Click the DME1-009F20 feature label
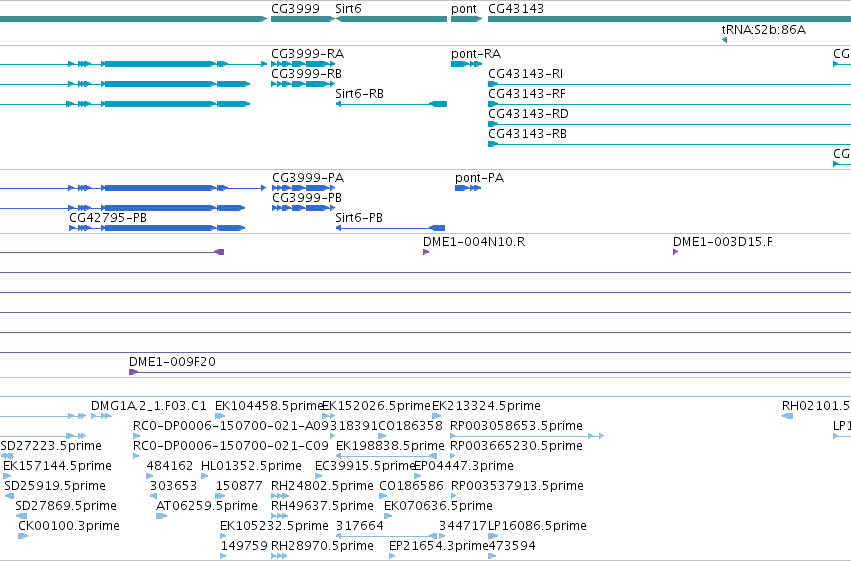 click(x=172, y=362)
